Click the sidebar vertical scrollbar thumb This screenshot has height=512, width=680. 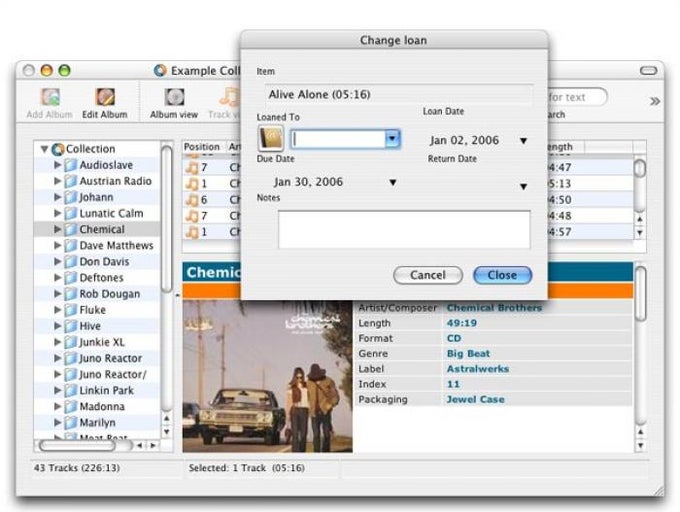167,219
